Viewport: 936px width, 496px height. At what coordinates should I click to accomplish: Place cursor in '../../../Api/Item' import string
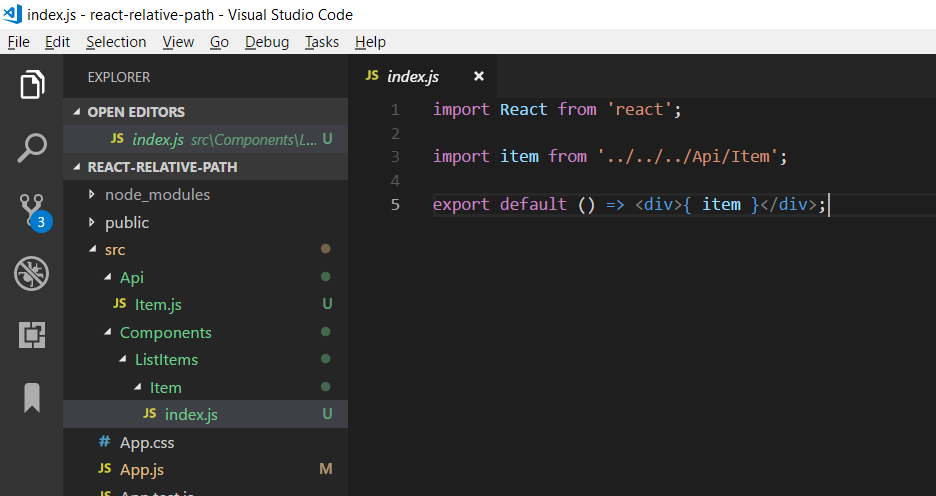[687, 156]
